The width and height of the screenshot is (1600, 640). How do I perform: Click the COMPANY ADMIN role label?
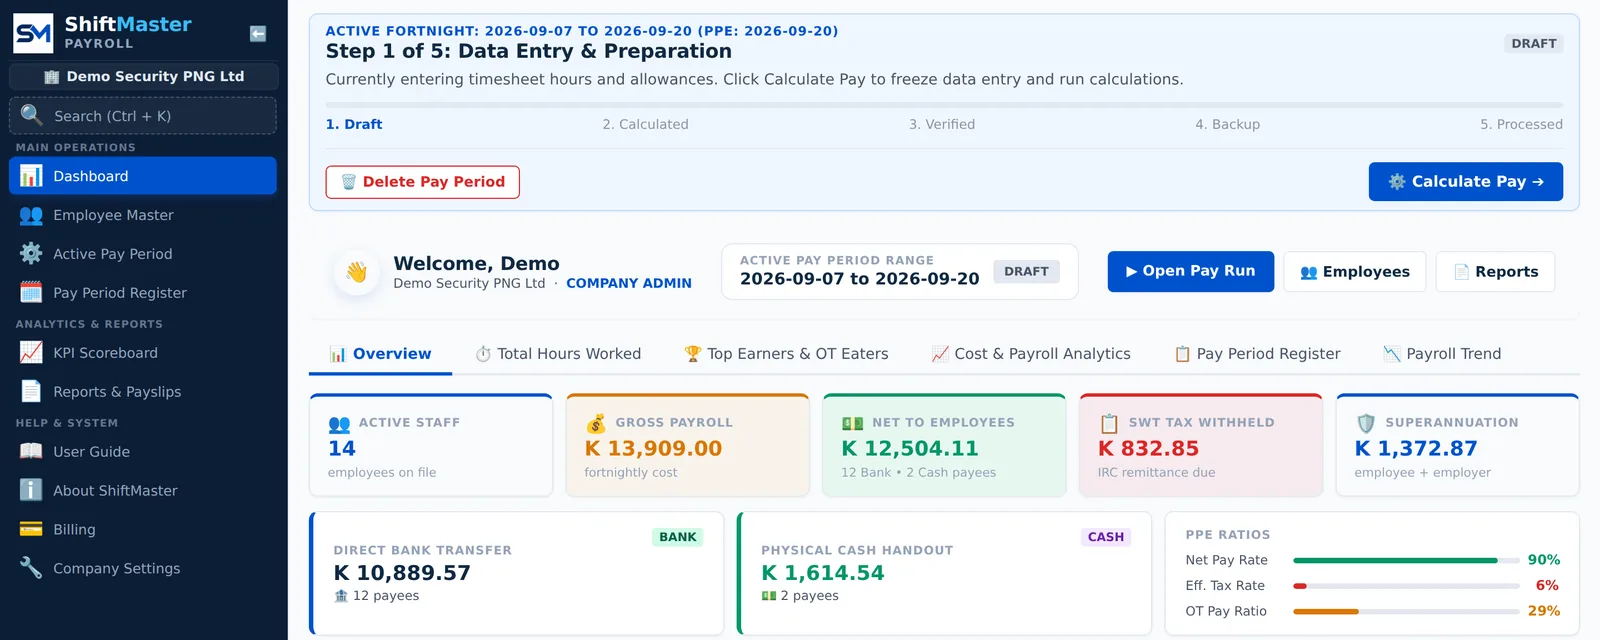click(629, 283)
